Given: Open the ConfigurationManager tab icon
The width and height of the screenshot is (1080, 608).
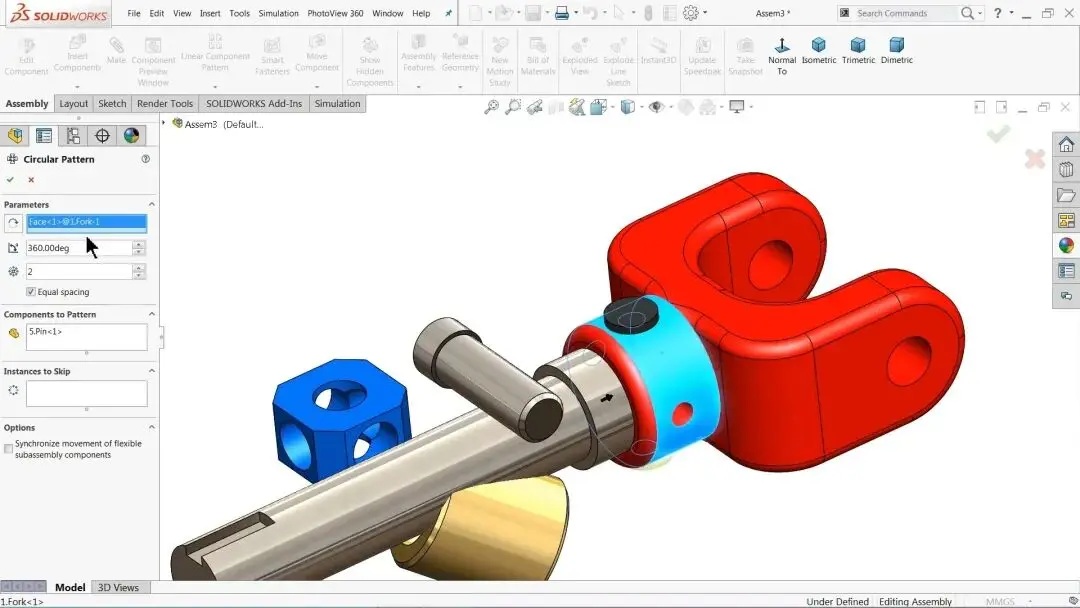Looking at the screenshot, I should (73, 136).
